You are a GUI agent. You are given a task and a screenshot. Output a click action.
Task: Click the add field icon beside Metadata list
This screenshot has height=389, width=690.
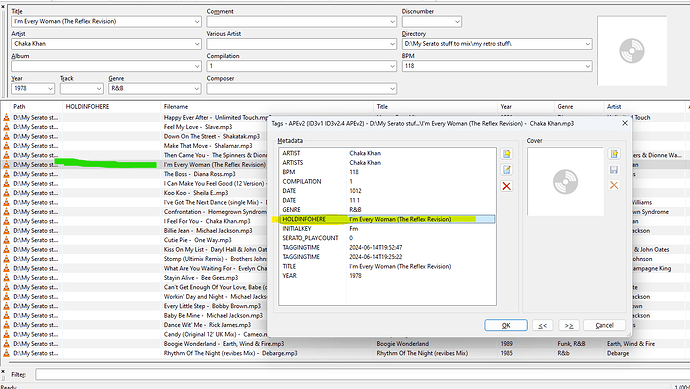(506, 154)
